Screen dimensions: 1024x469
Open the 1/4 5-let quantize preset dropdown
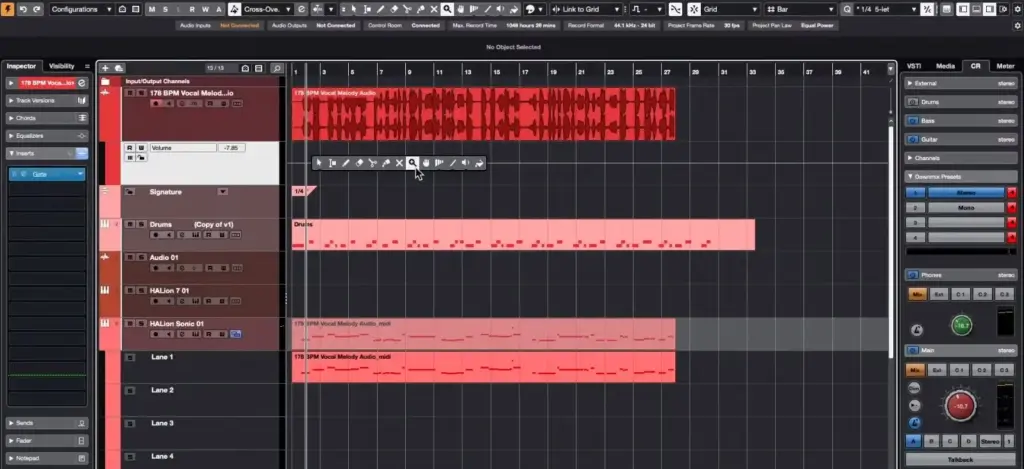point(887,9)
